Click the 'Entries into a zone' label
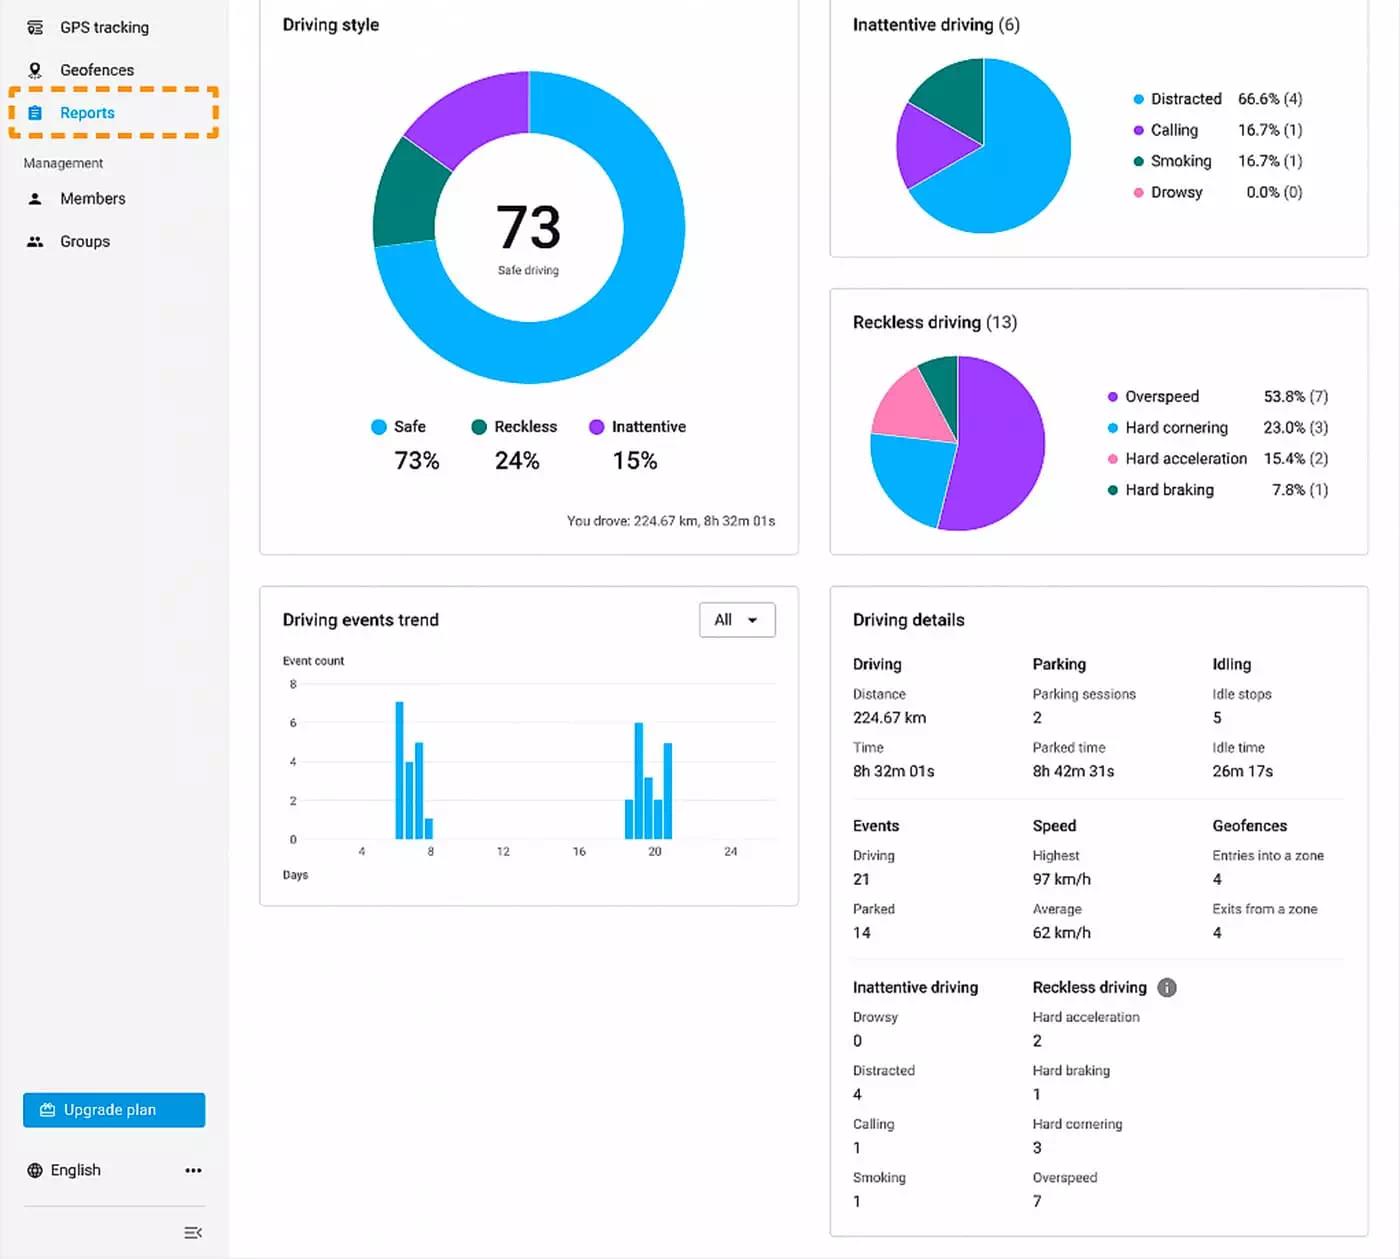 click(x=1268, y=856)
